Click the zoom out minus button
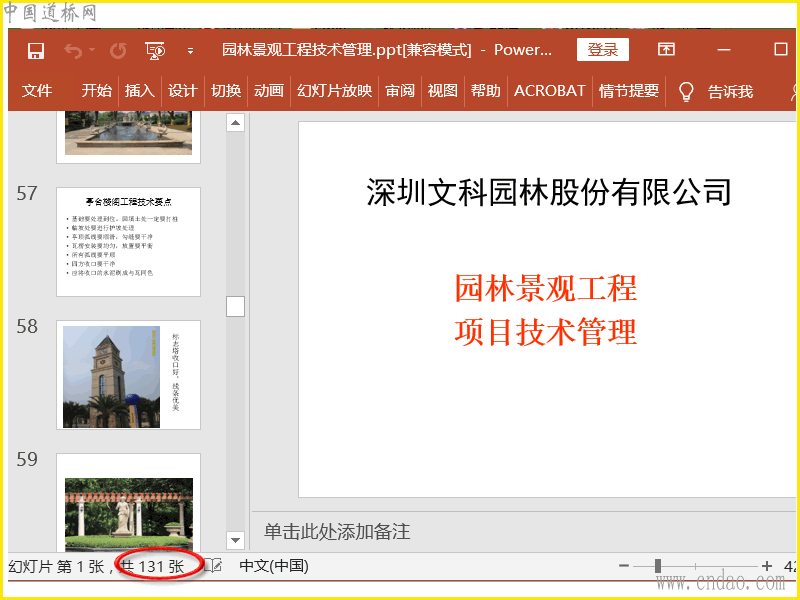800x600 pixels. coord(623,565)
